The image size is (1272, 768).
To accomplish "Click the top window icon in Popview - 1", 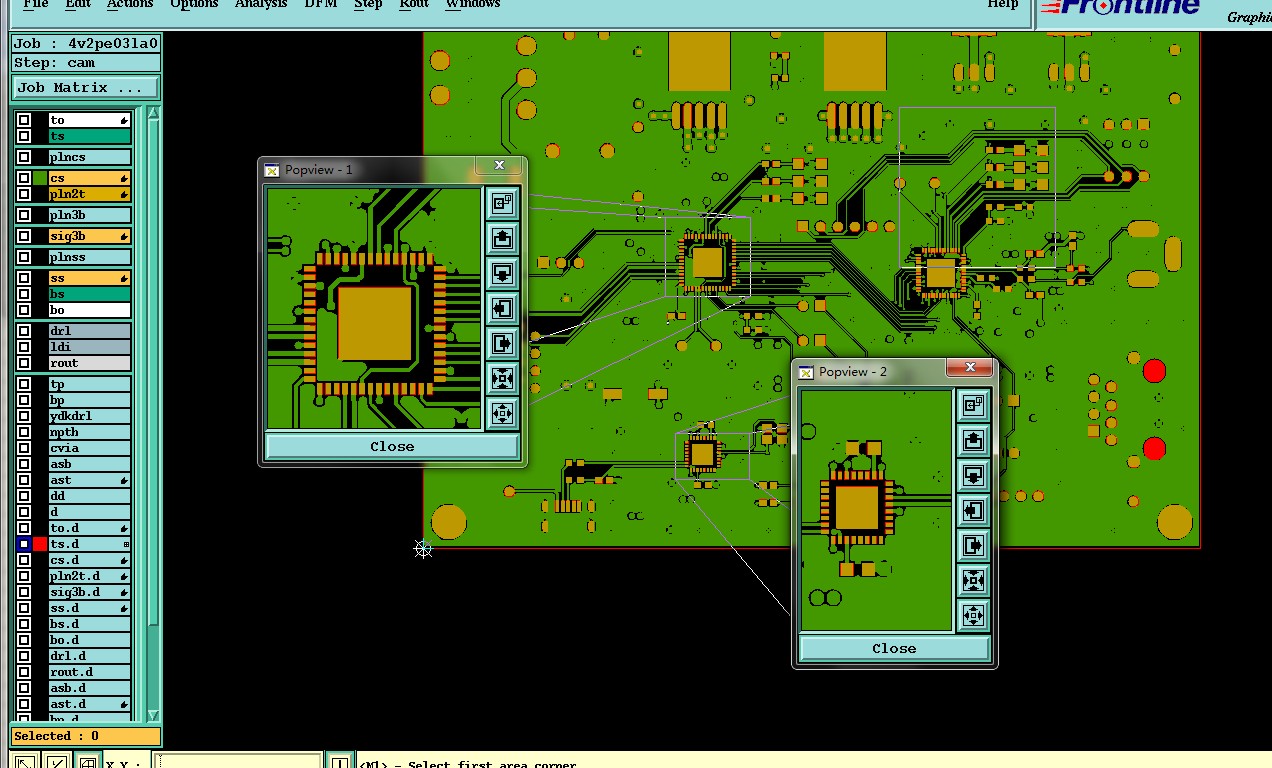I will coord(502,203).
